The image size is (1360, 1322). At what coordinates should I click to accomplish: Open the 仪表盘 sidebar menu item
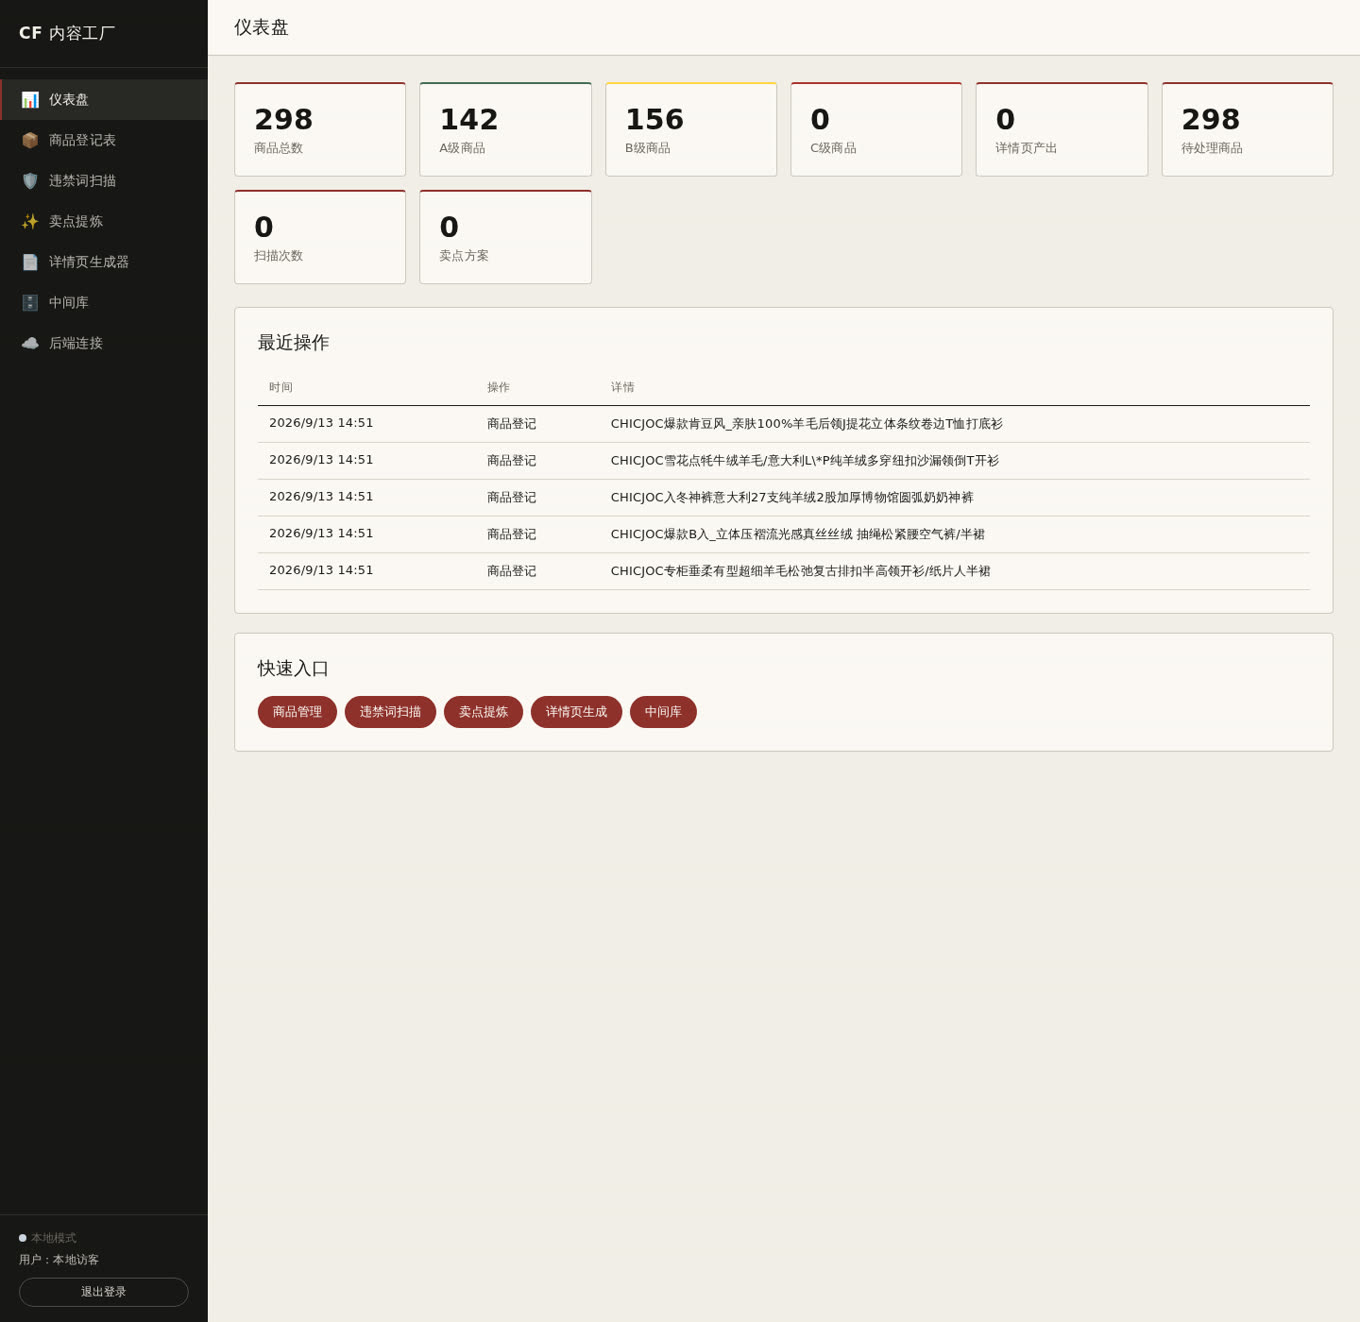[104, 100]
